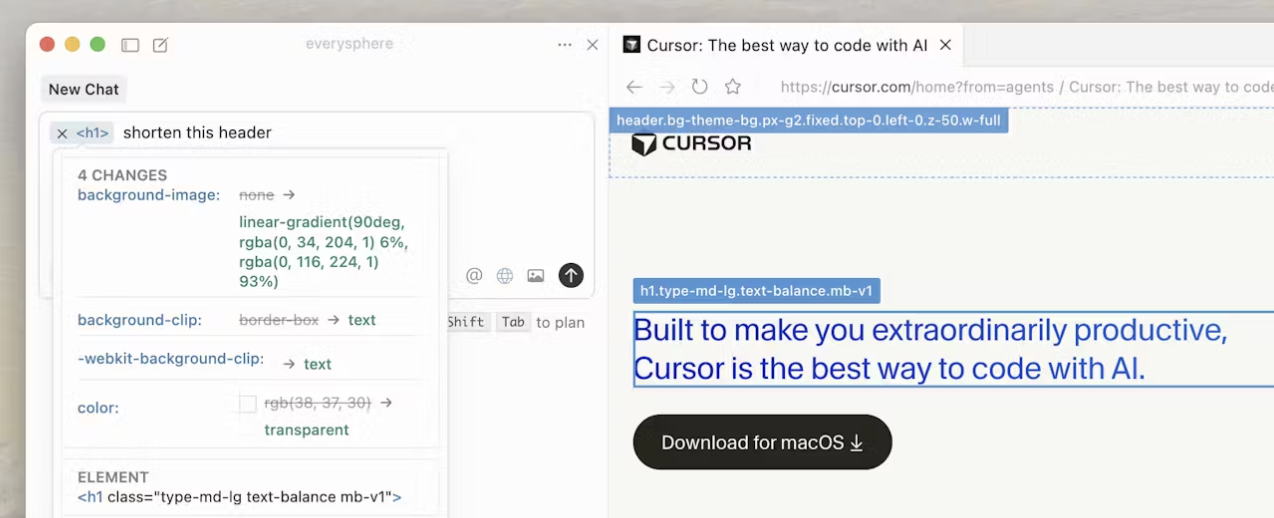Click the 'transparent' color value

[x=306, y=430]
